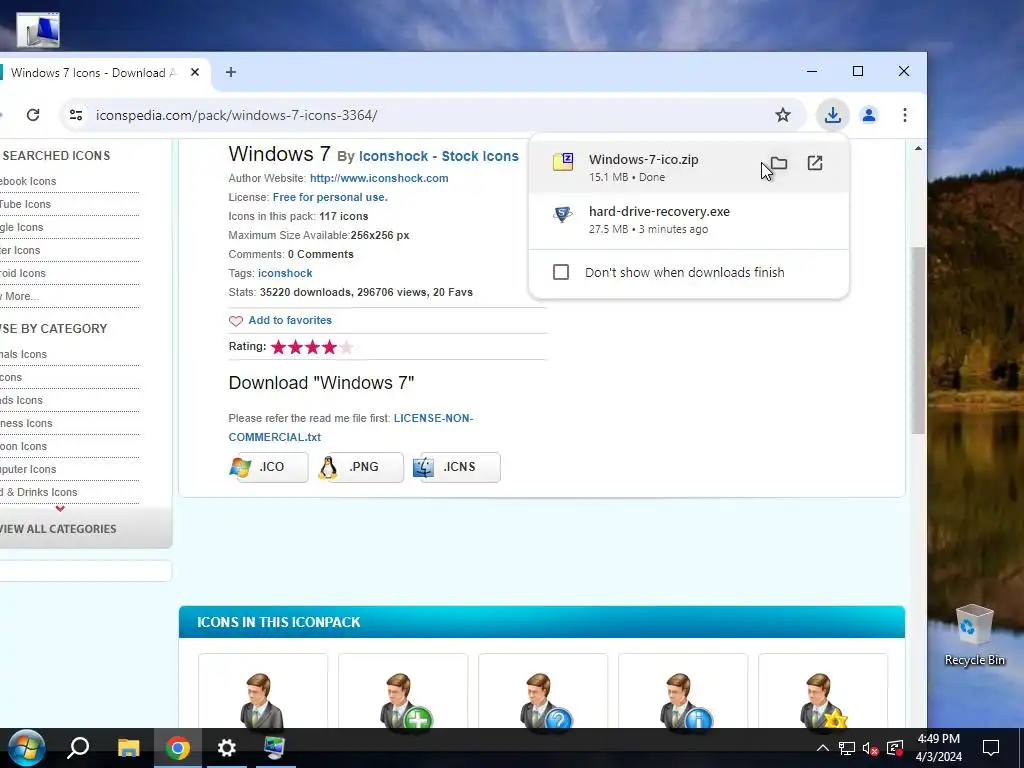Click the muted volume tray icon
The height and width of the screenshot is (768, 1024).
tap(871, 748)
